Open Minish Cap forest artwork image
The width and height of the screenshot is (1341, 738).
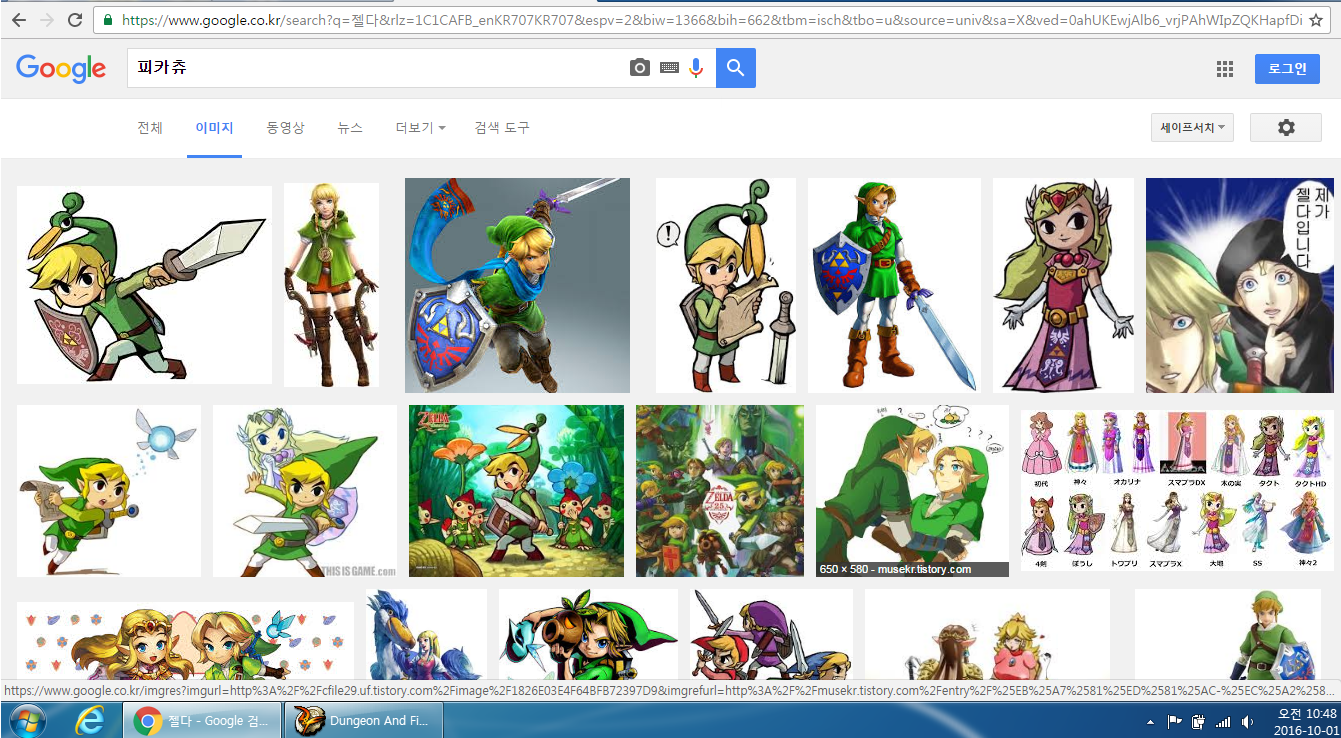point(516,491)
